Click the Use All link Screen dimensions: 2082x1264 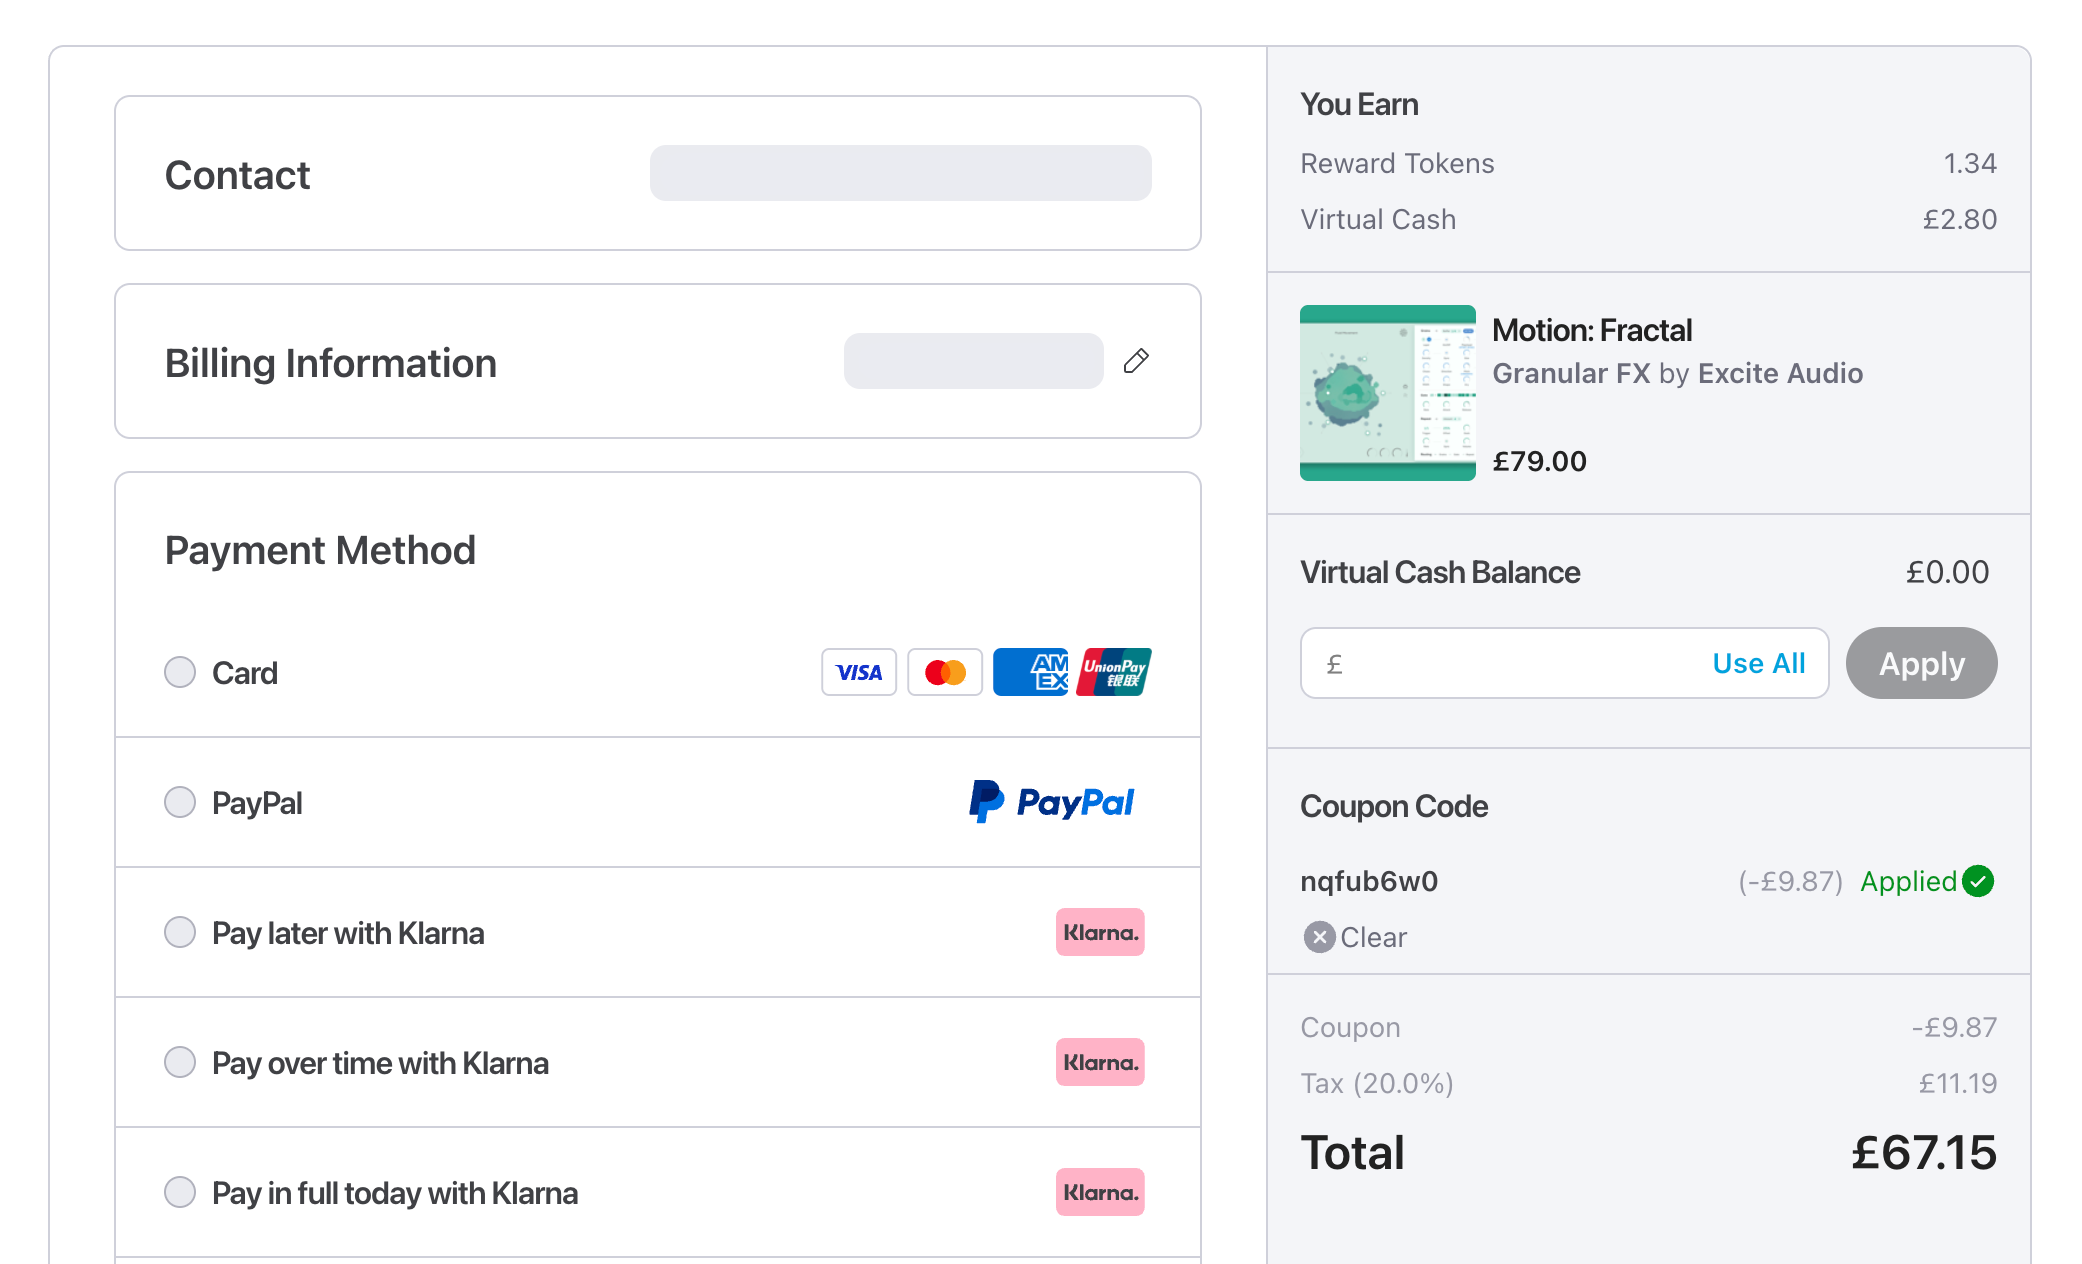[x=1758, y=663]
